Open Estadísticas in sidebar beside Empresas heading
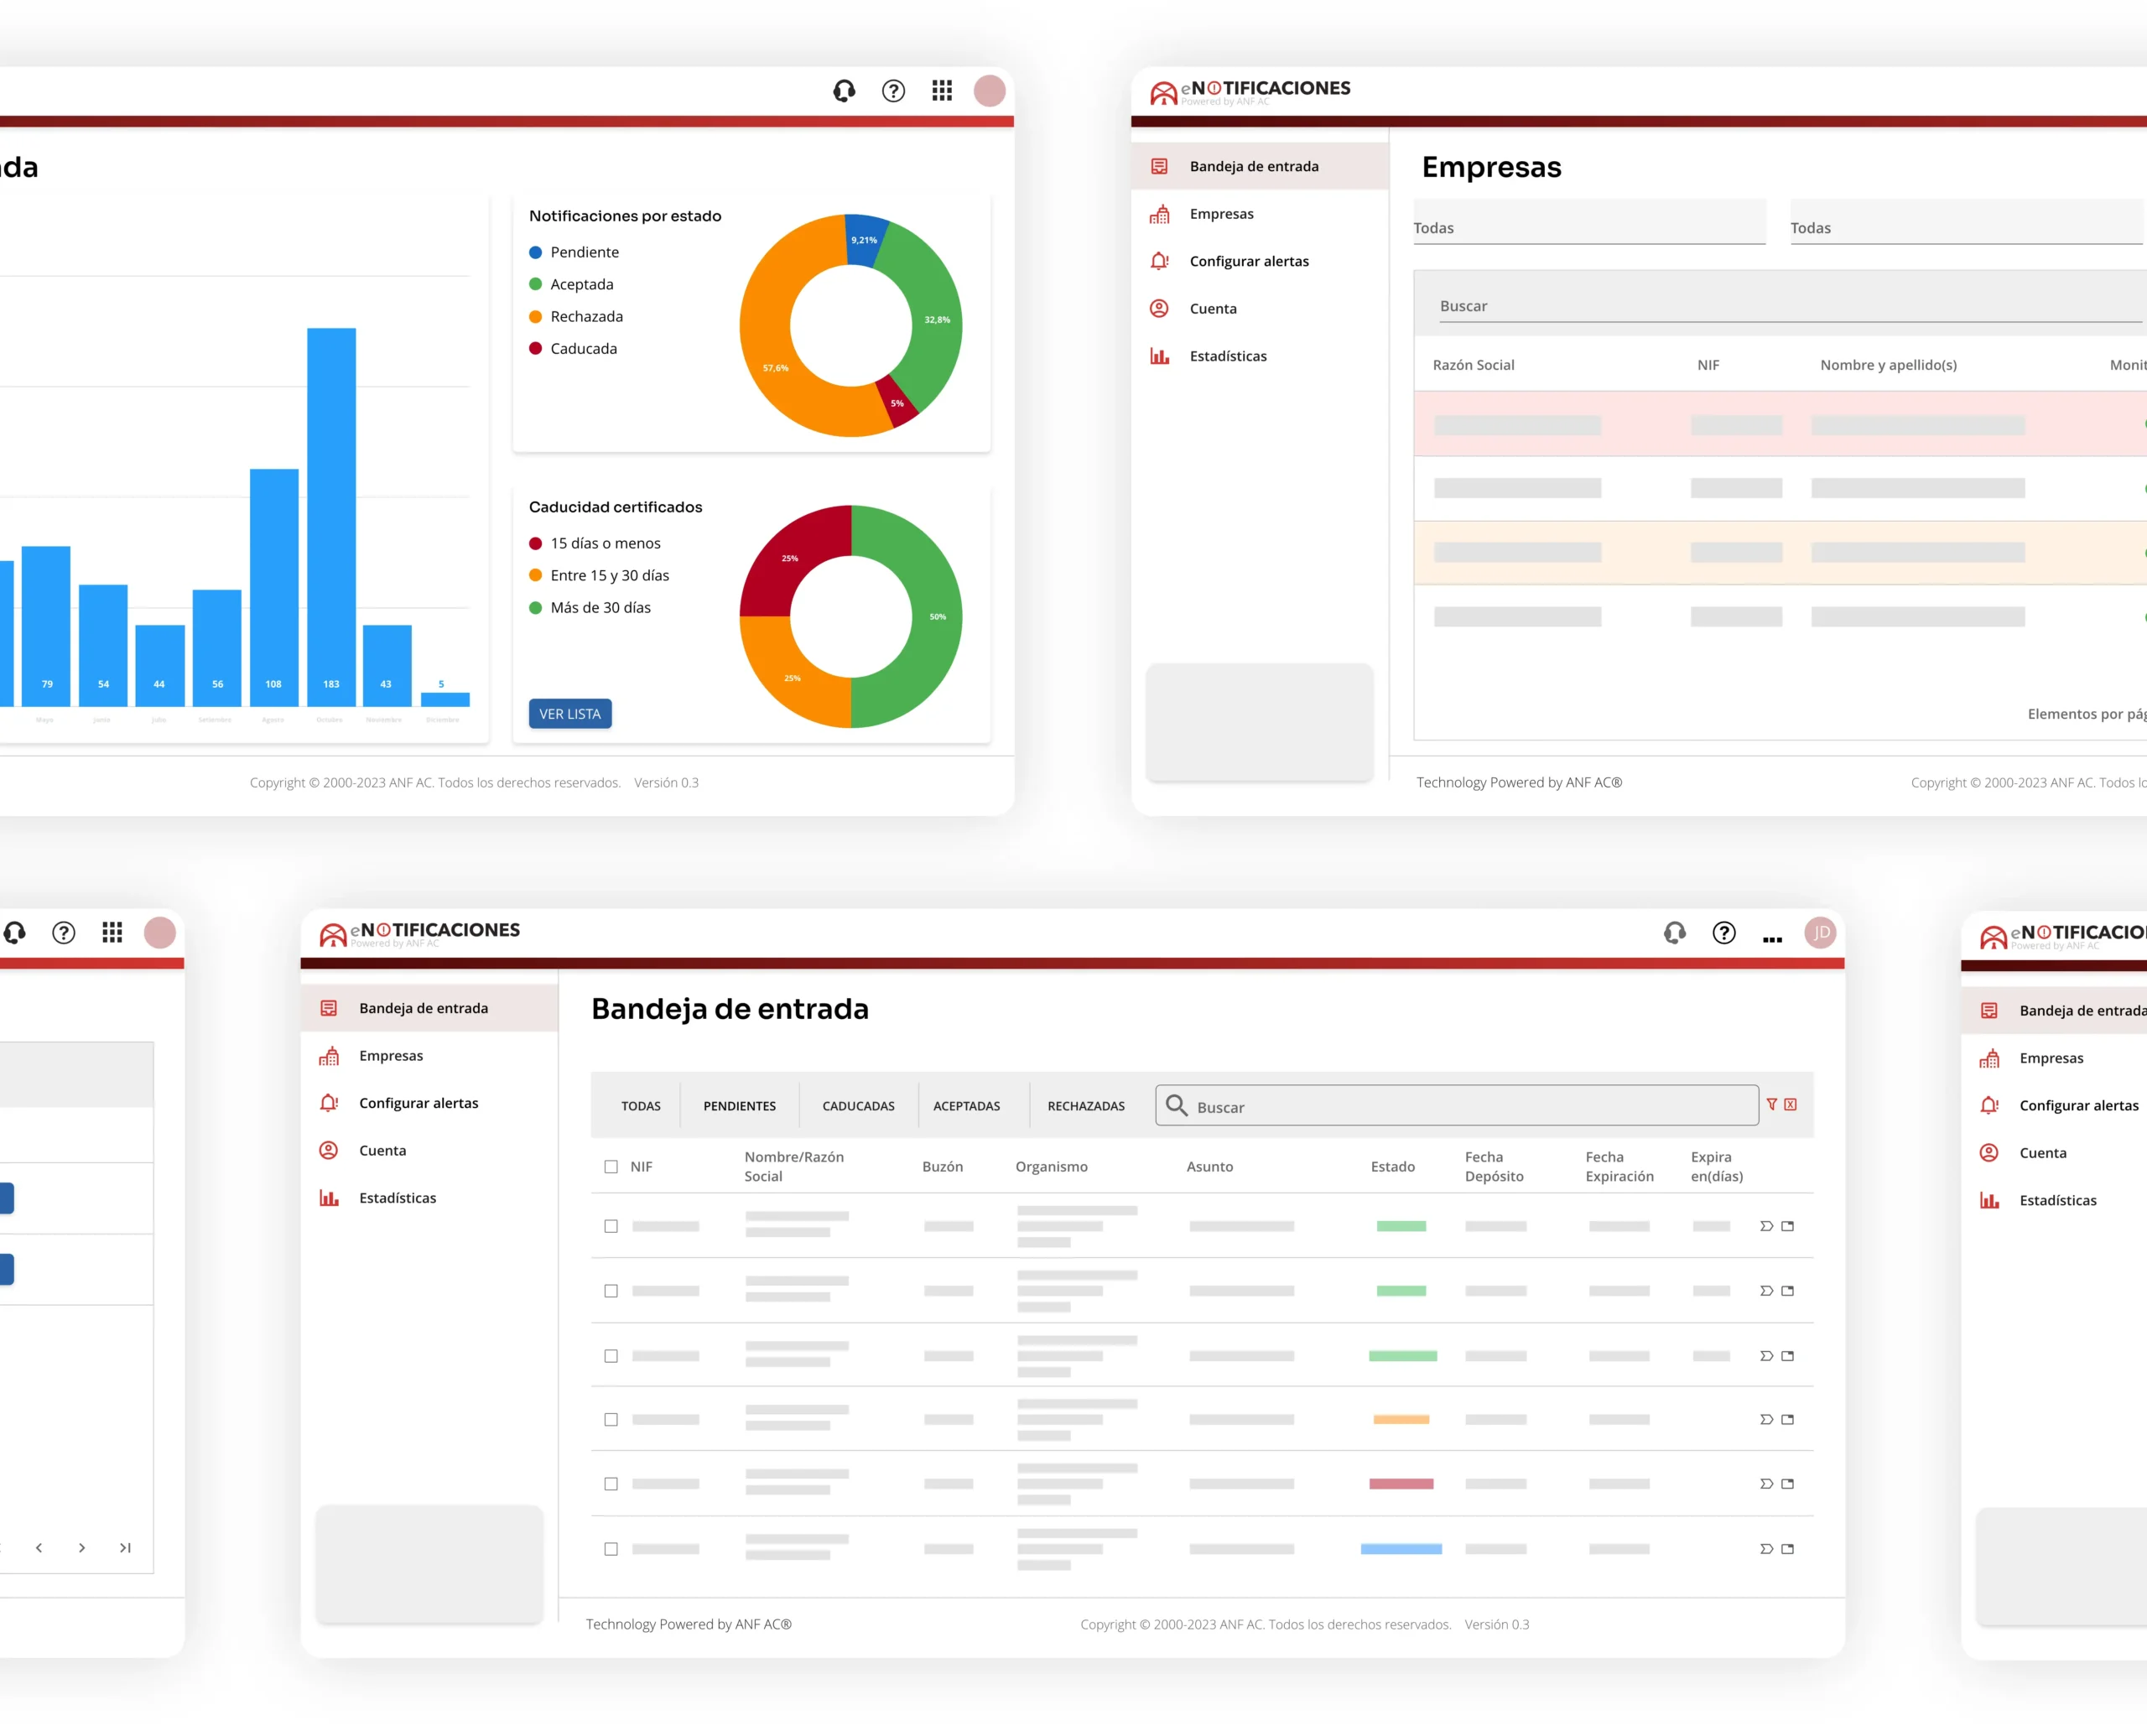The image size is (2147, 1736). point(1227,356)
